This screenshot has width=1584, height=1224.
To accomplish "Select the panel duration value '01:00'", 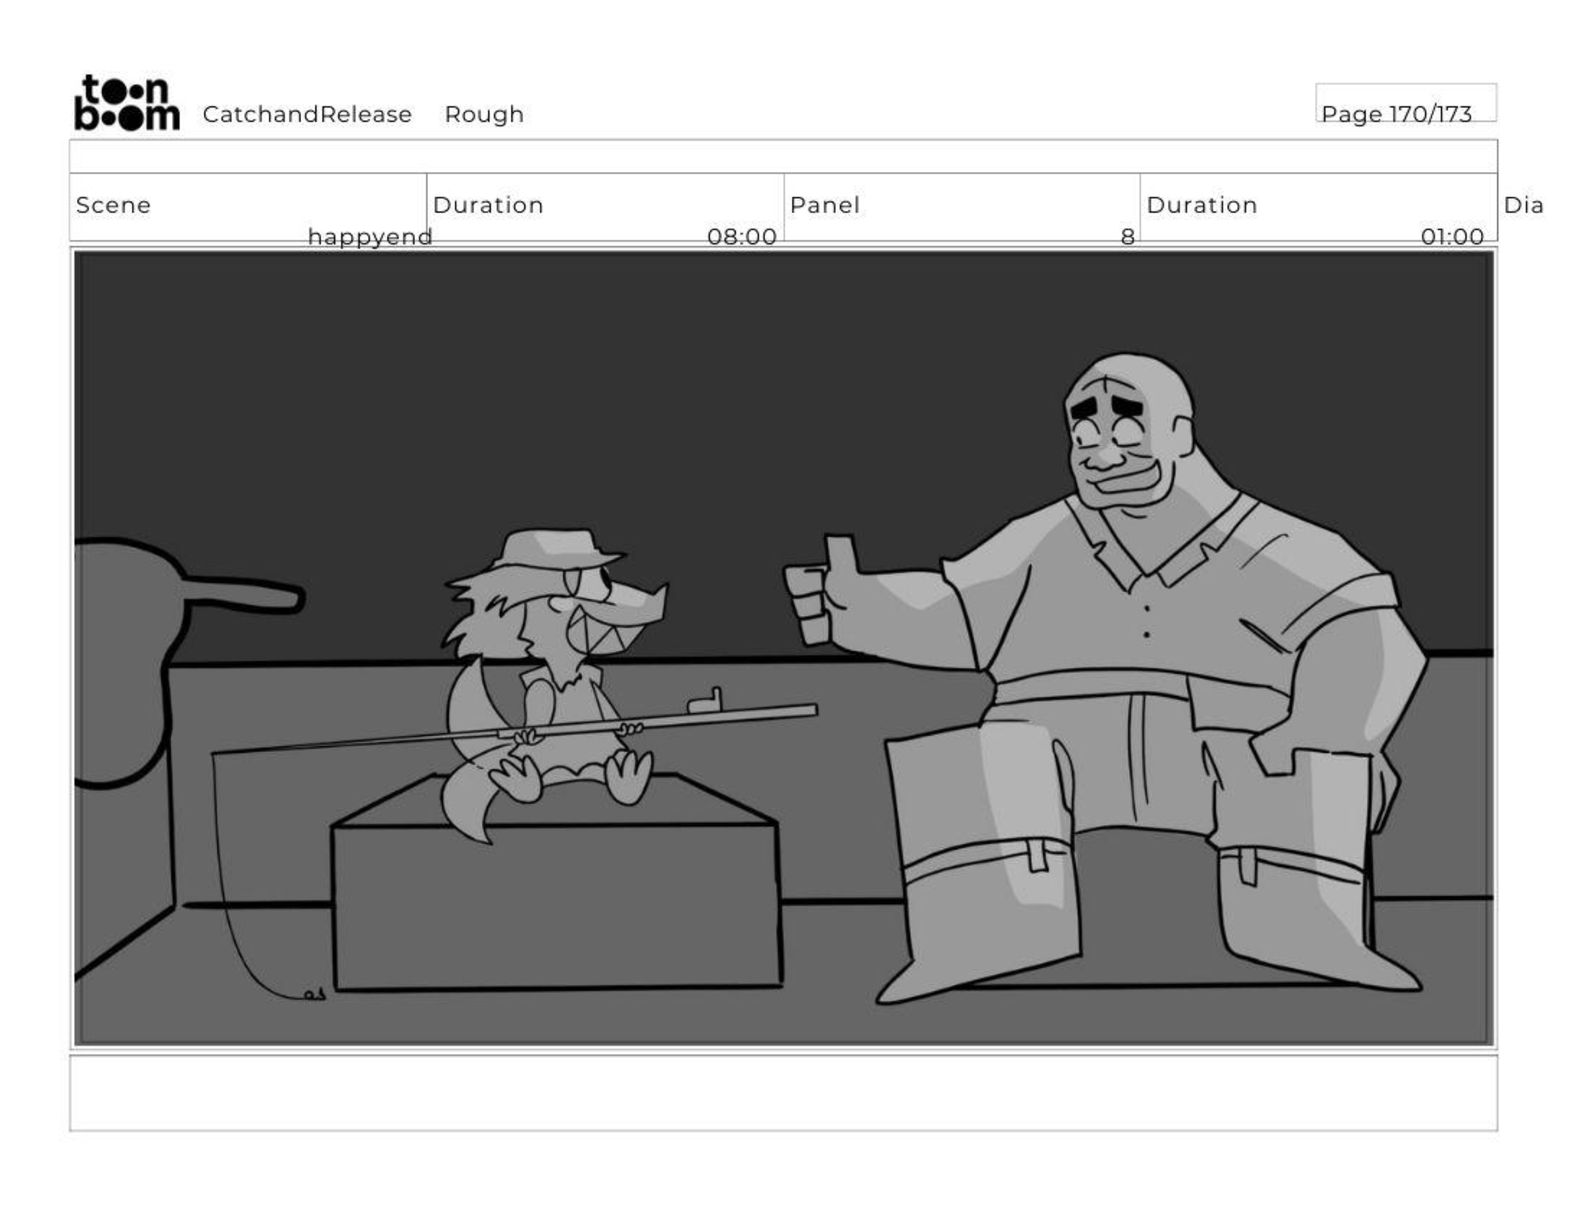I will [1452, 237].
